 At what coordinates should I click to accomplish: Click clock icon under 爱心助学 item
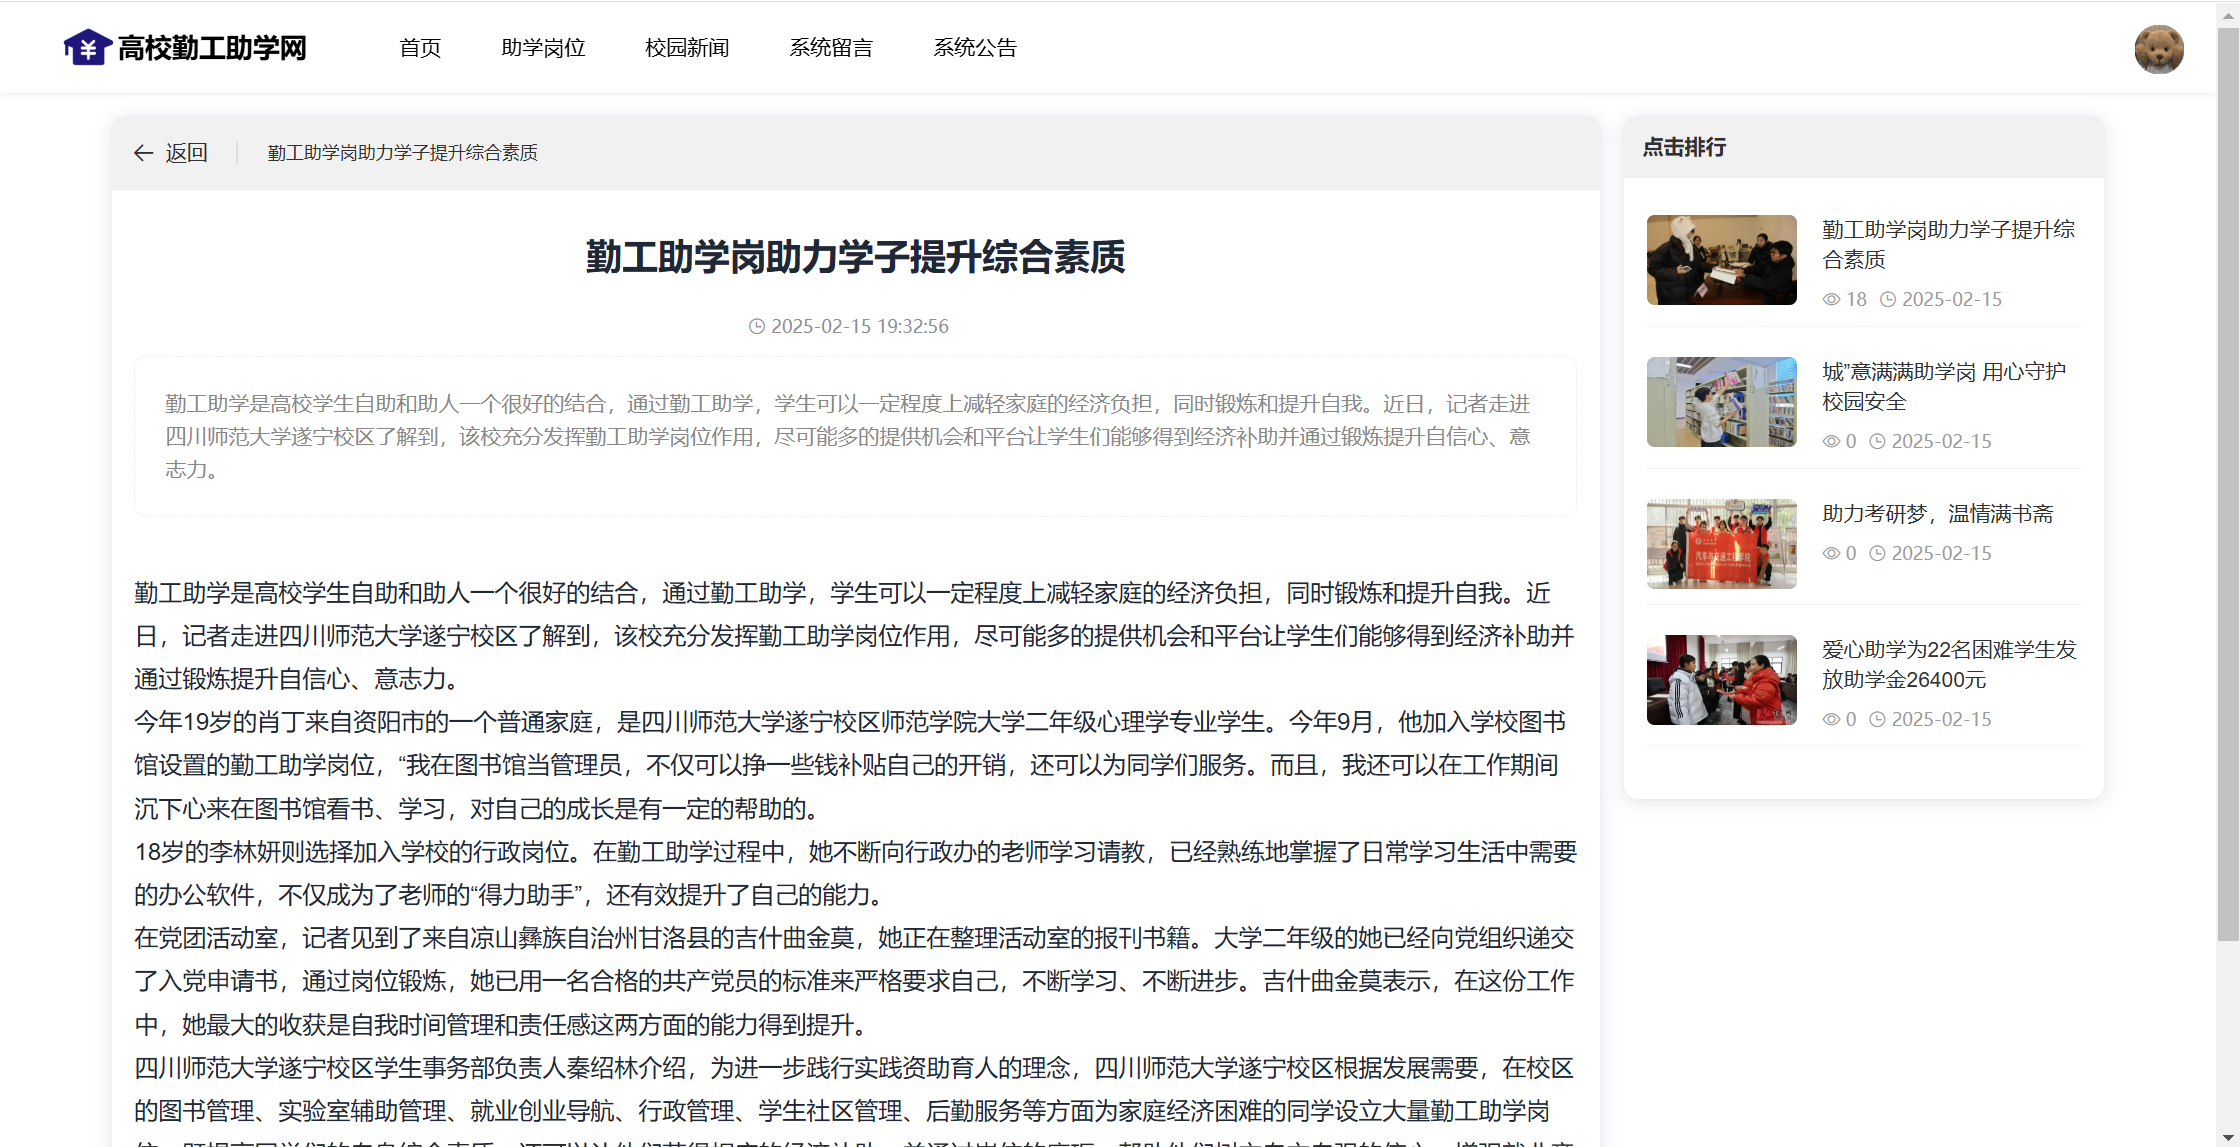(x=1878, y=719)
